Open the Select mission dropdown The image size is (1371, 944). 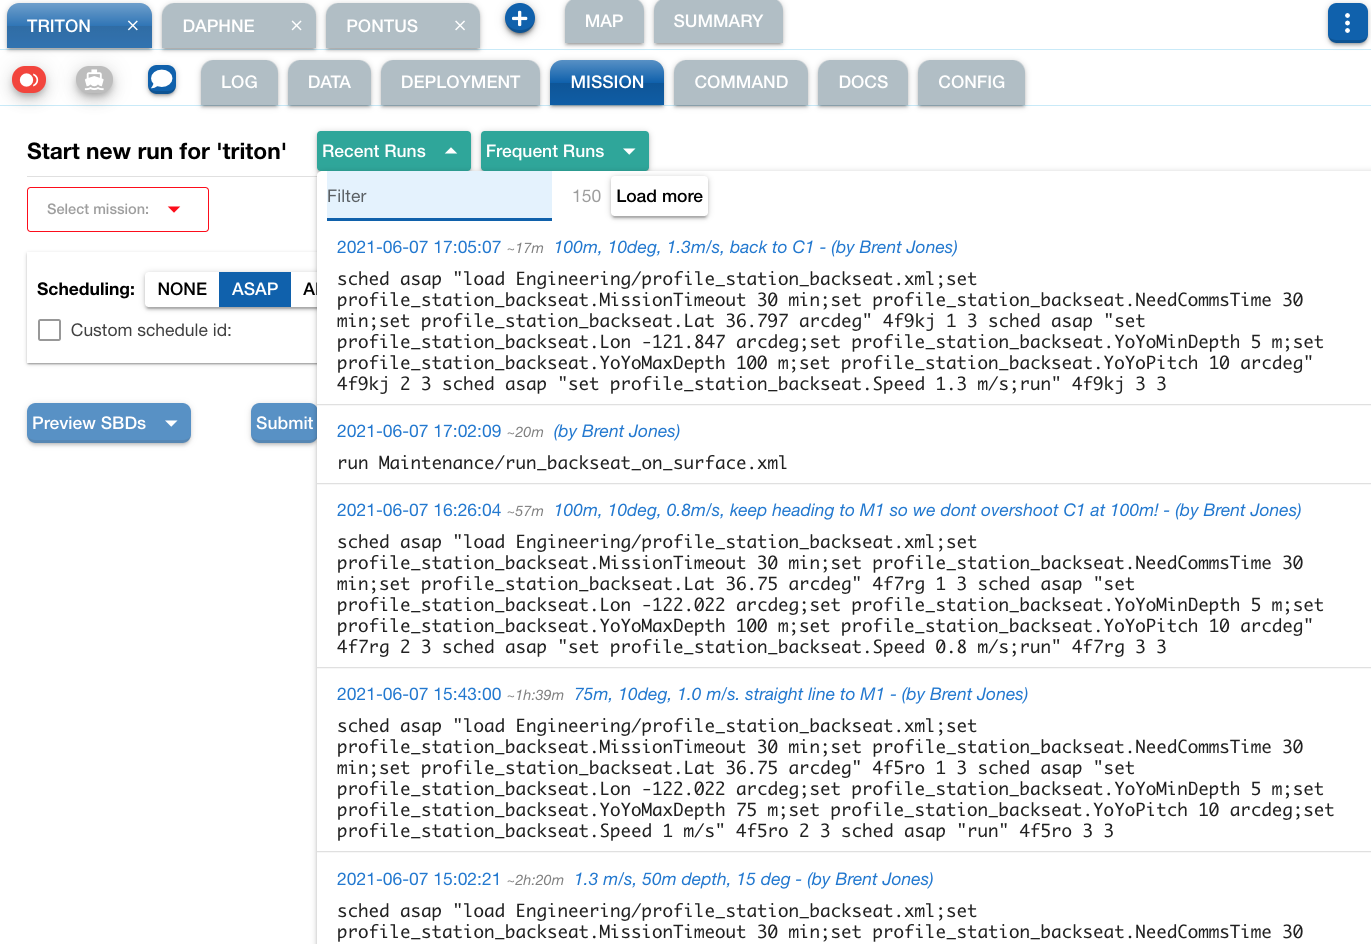(x=118, y=209)
